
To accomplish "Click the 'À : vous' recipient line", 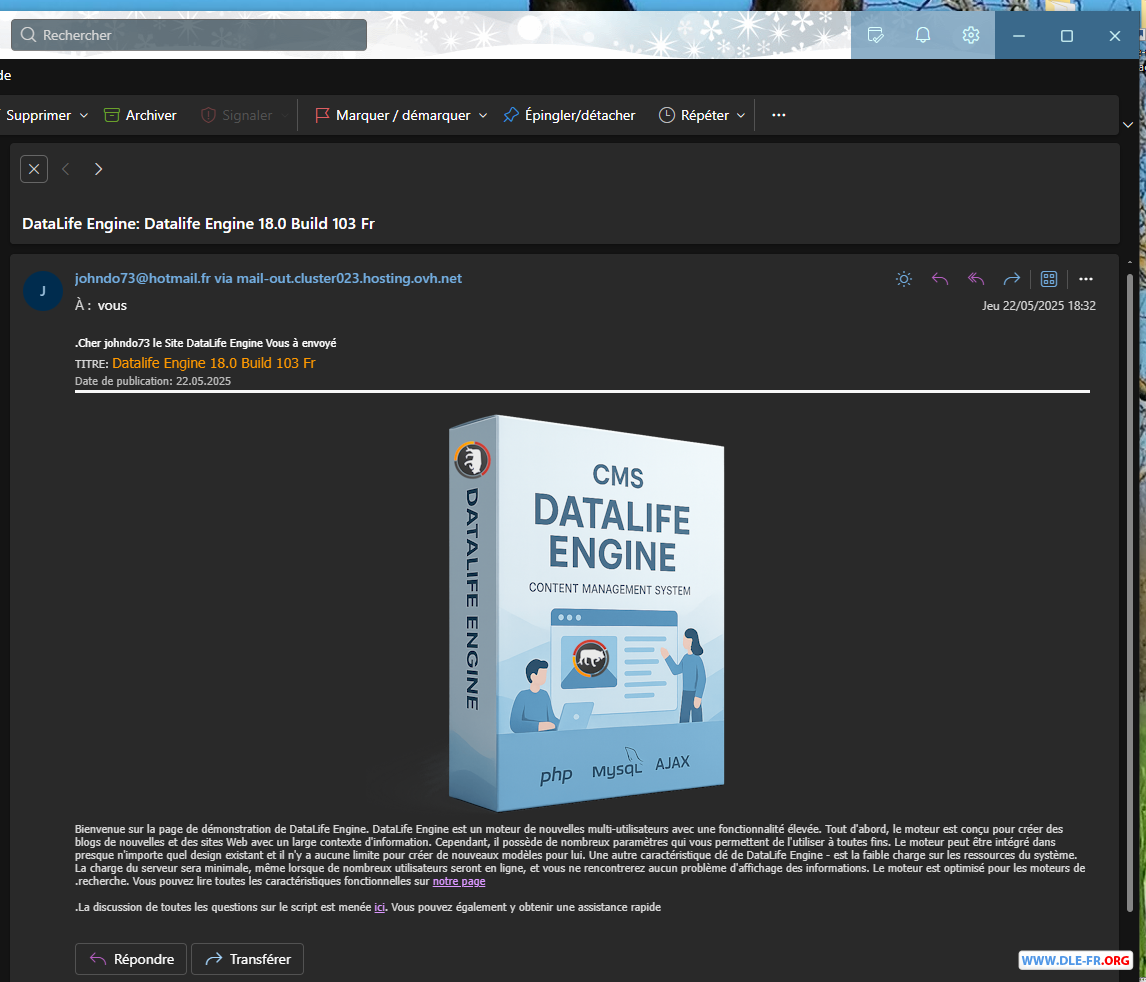I will [101, 305].
